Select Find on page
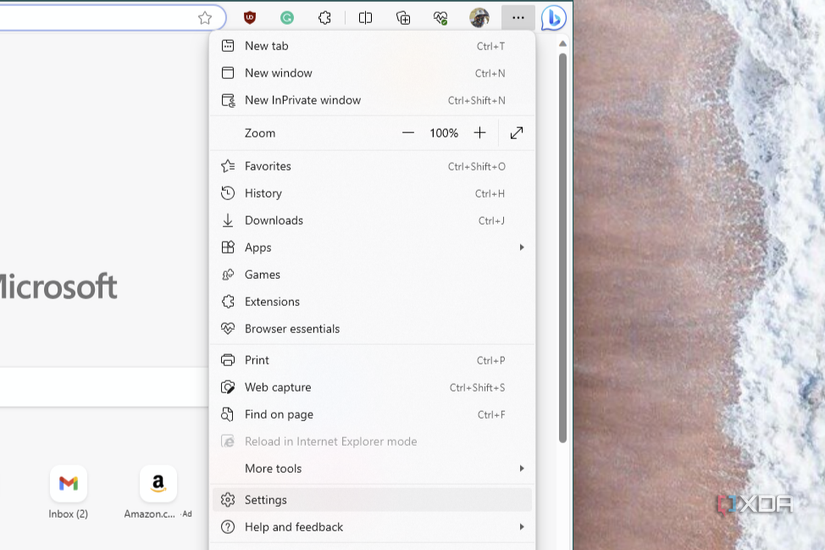Image resolution: width=825 pixels, height=550 pixels. 373,415
